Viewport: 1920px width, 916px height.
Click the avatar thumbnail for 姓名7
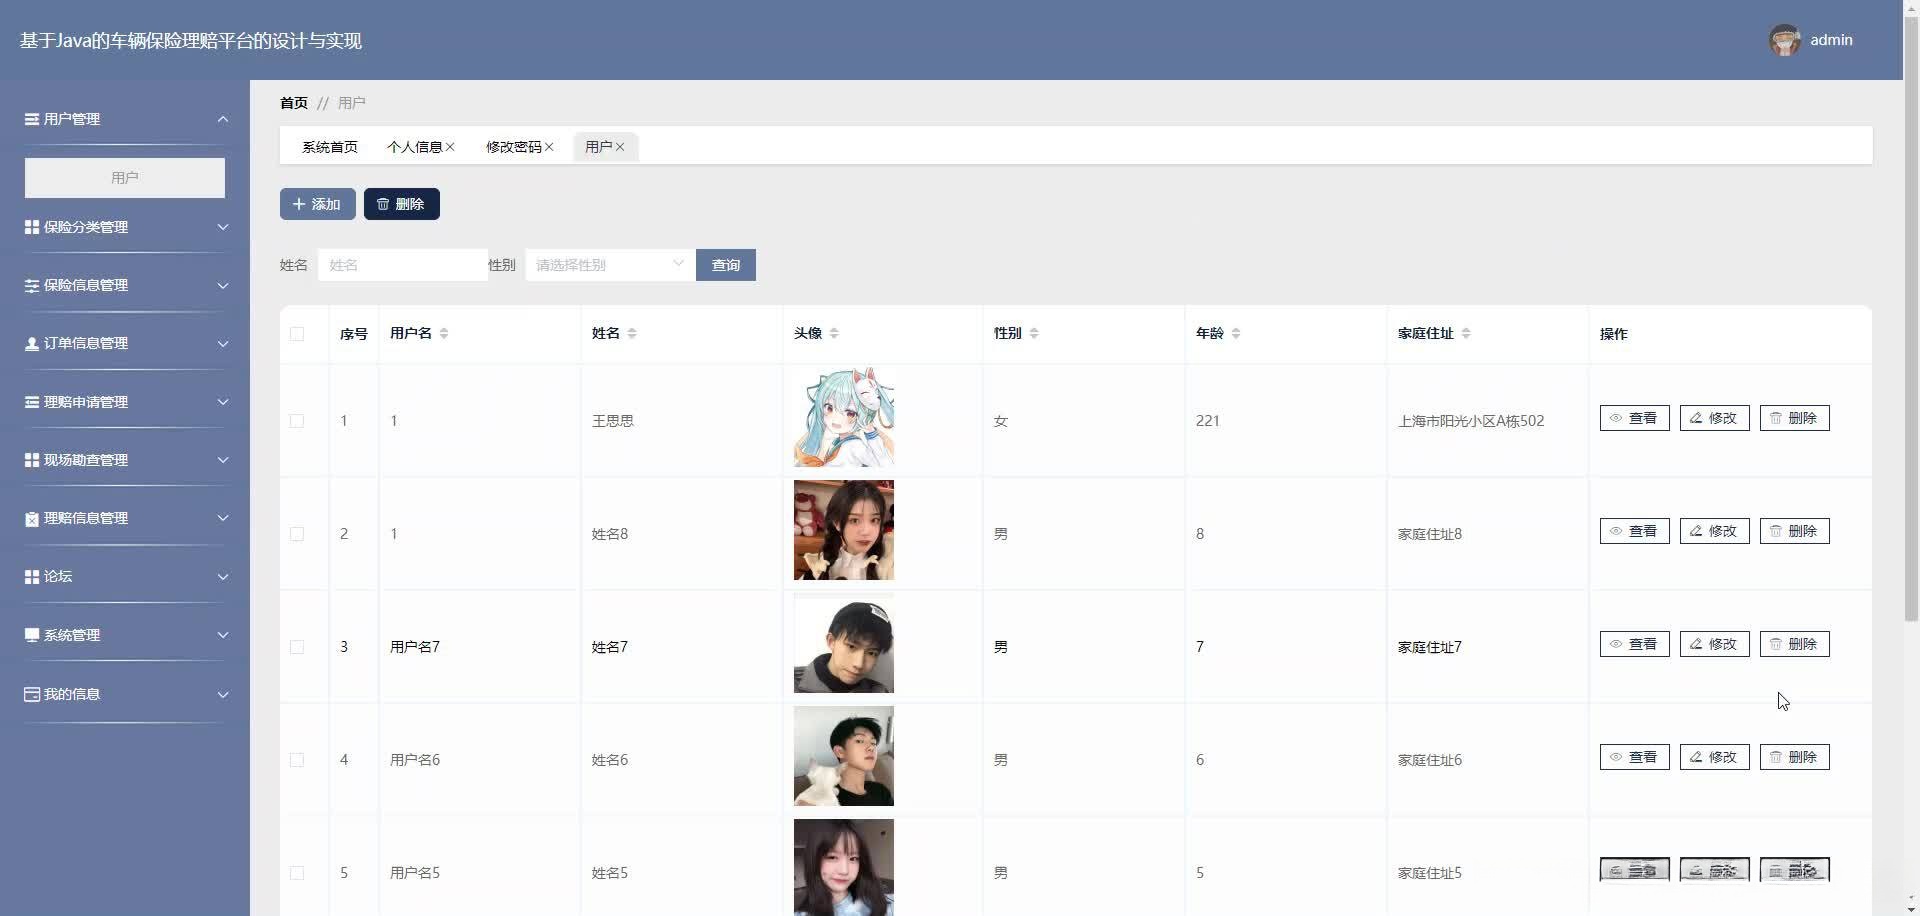pyautogui.click(x=844, y=643)
